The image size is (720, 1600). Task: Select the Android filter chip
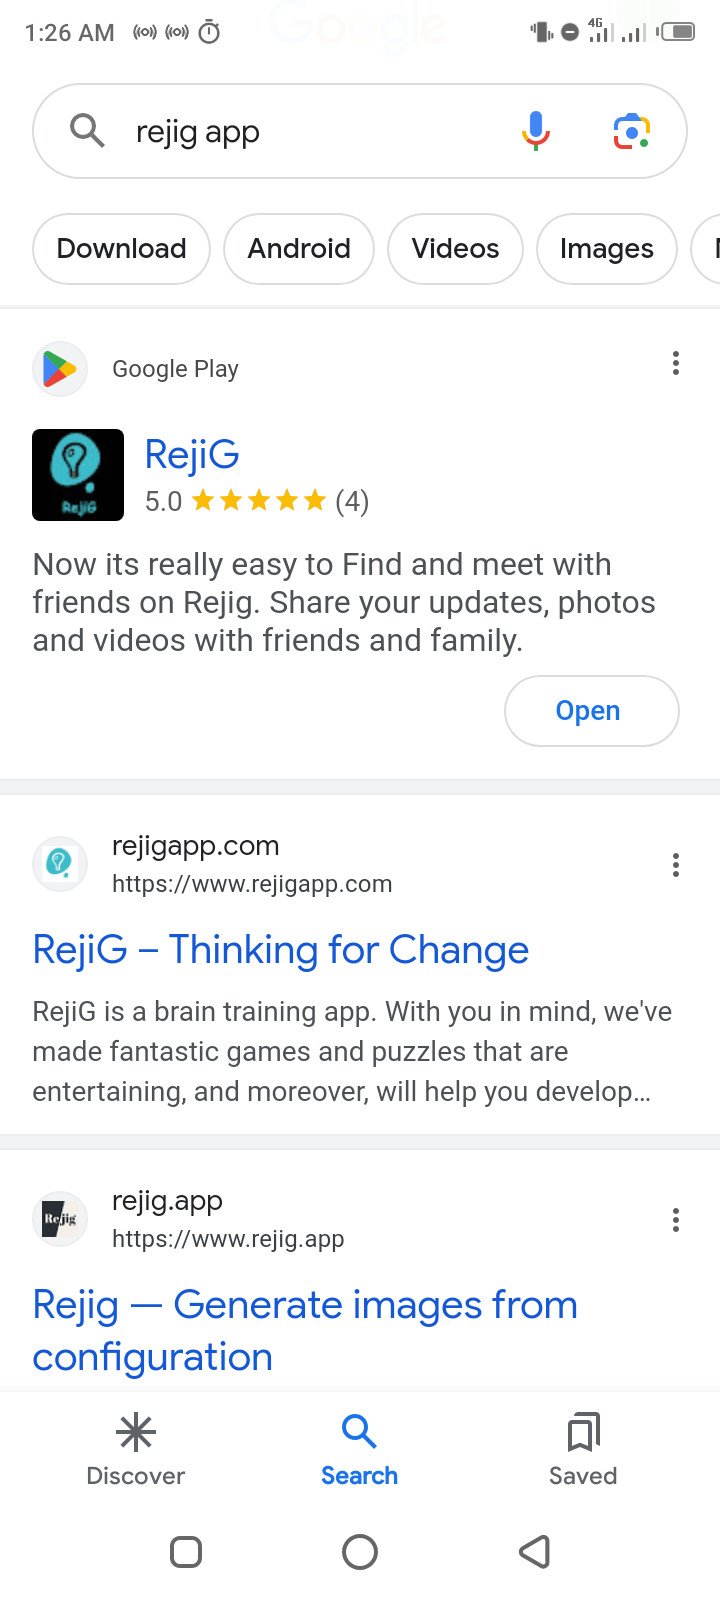[299, 249]
